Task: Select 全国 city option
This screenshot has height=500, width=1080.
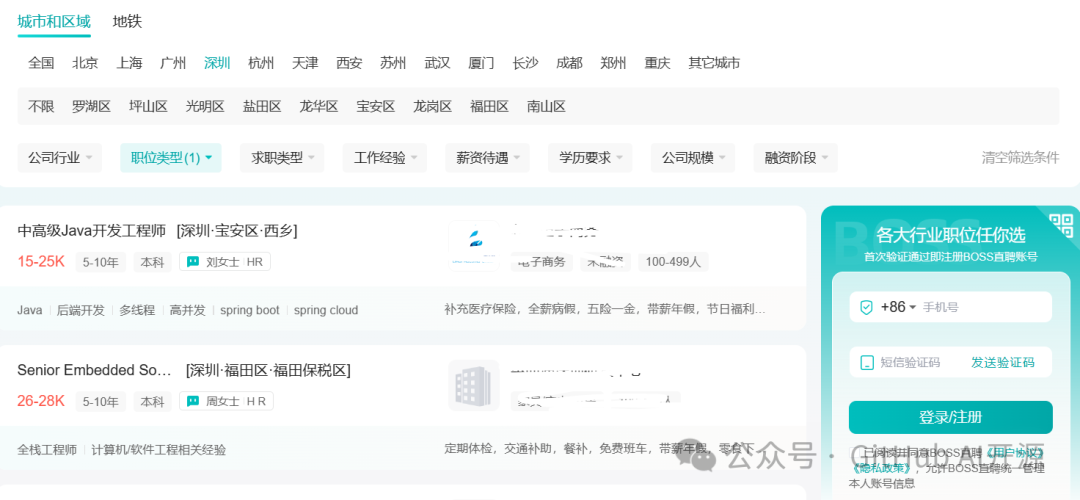Action: click(x=41, y=63)
